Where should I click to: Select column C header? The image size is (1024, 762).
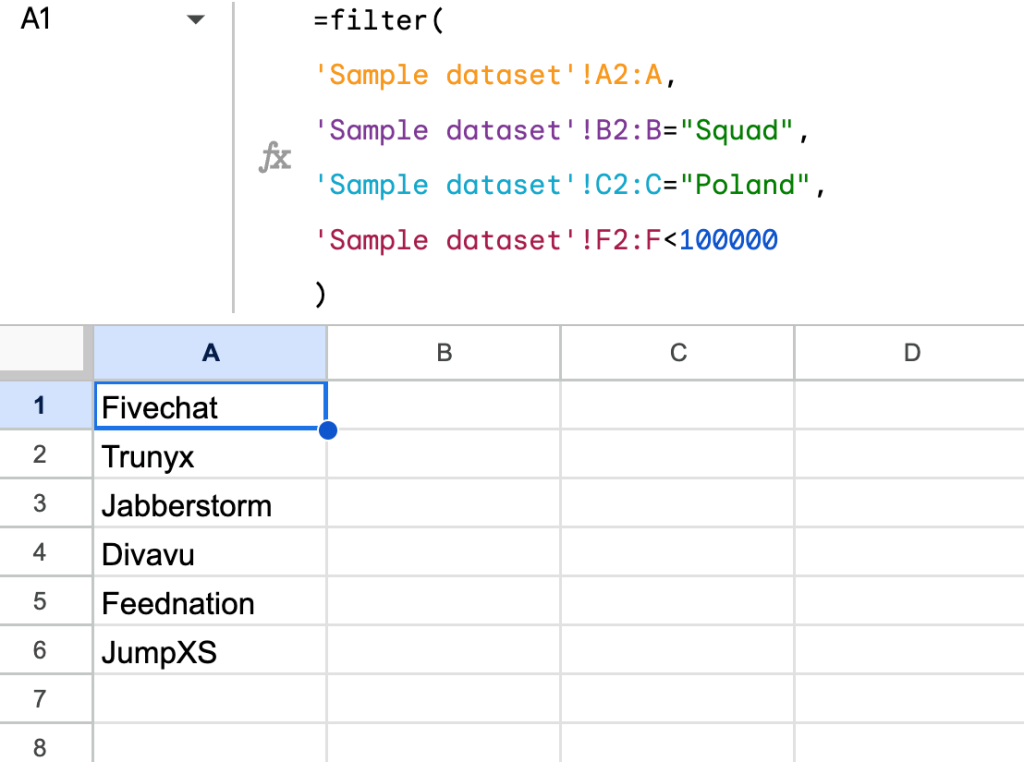click(x=678, y=352)
